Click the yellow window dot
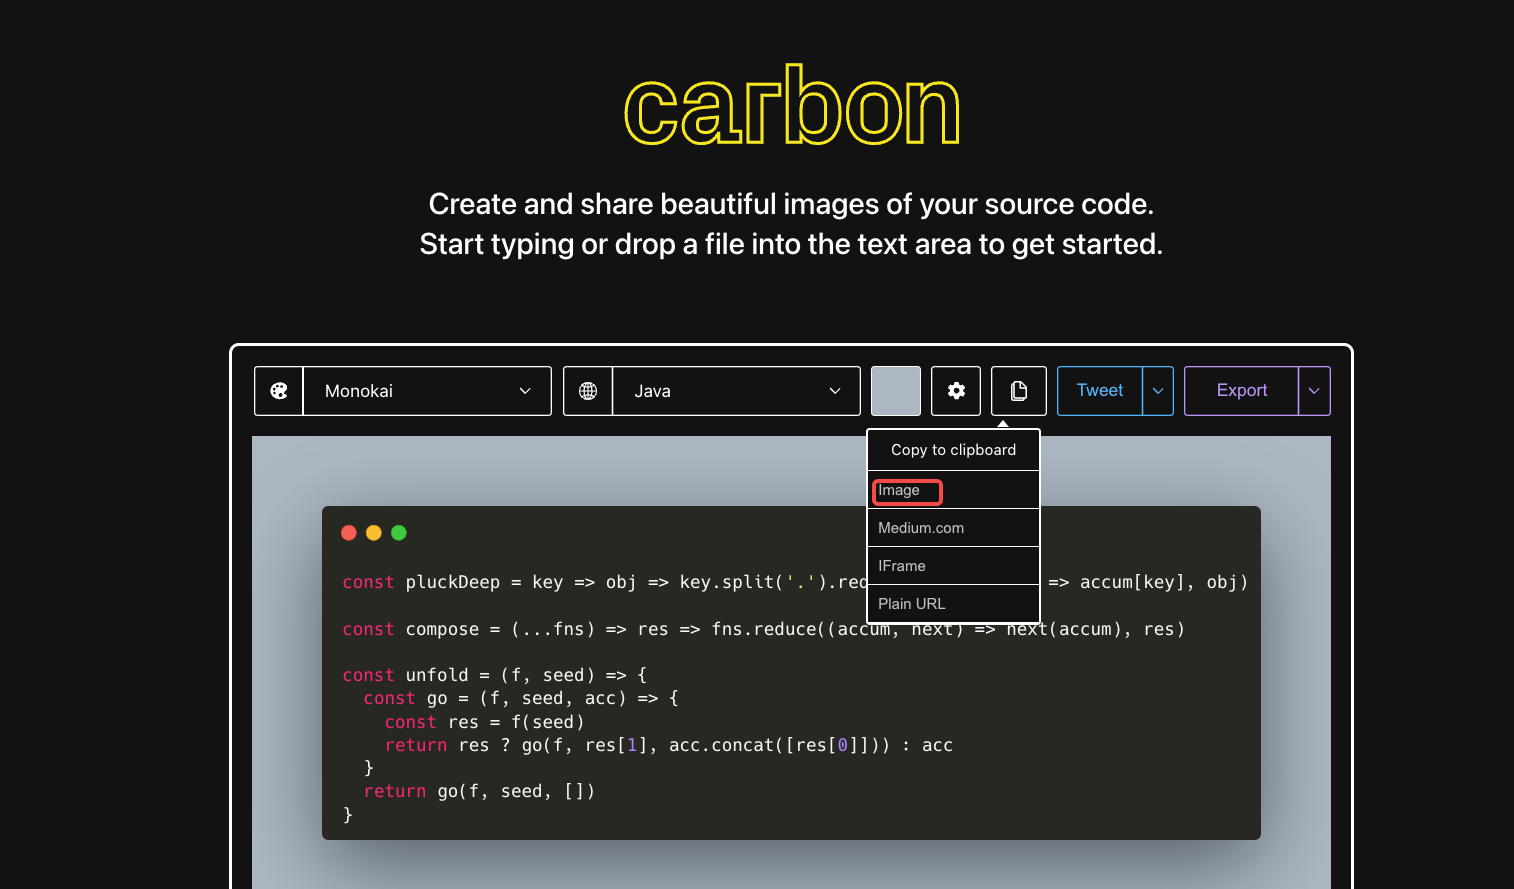This screenshot has height=889, width=1514. pos(374,533)
